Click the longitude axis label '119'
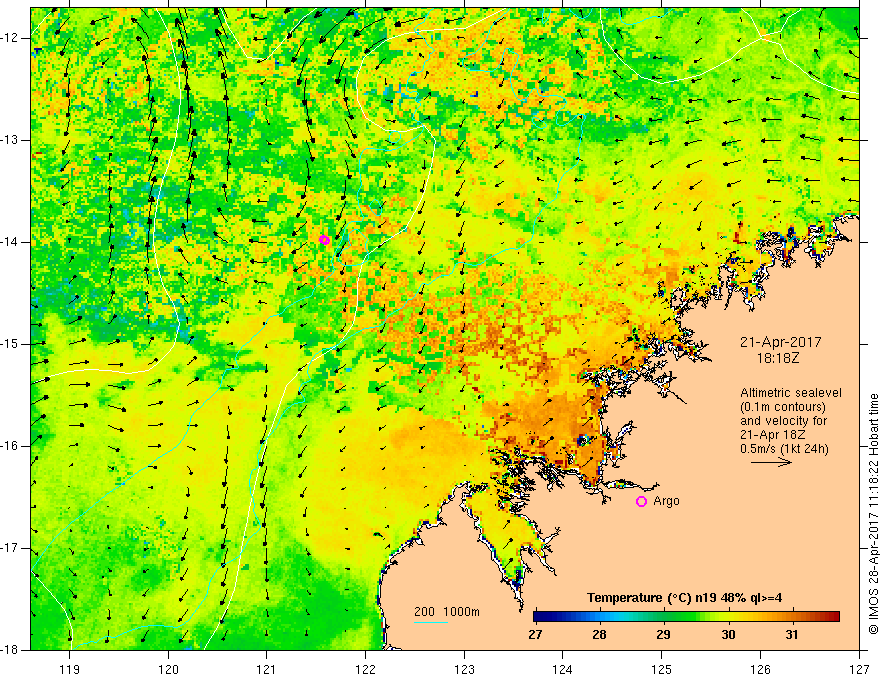 70,669
